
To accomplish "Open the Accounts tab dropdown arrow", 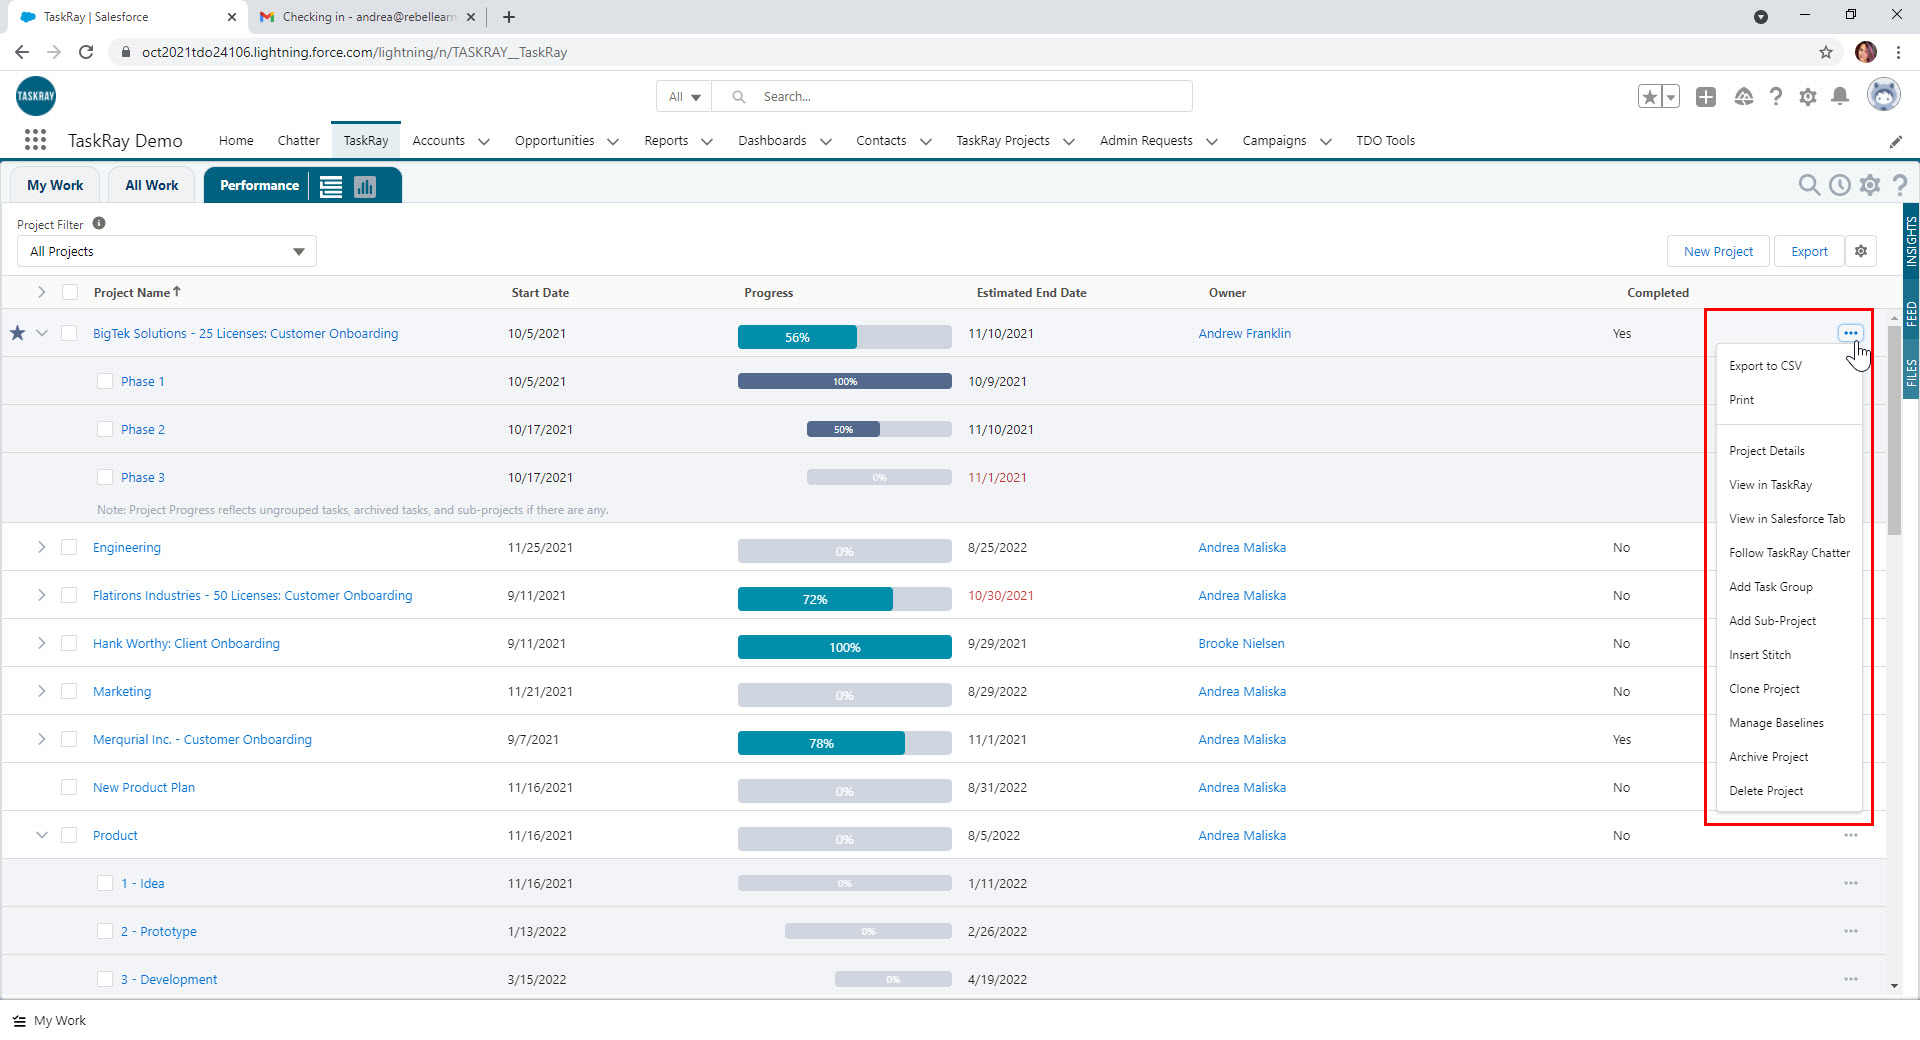I will [484, 142].
